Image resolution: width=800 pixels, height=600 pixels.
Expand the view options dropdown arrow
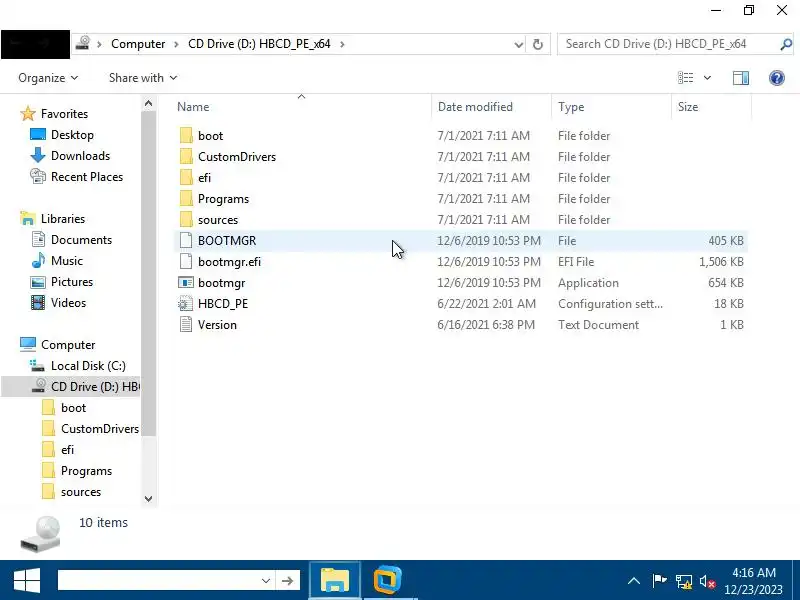[x=707, y=78]
